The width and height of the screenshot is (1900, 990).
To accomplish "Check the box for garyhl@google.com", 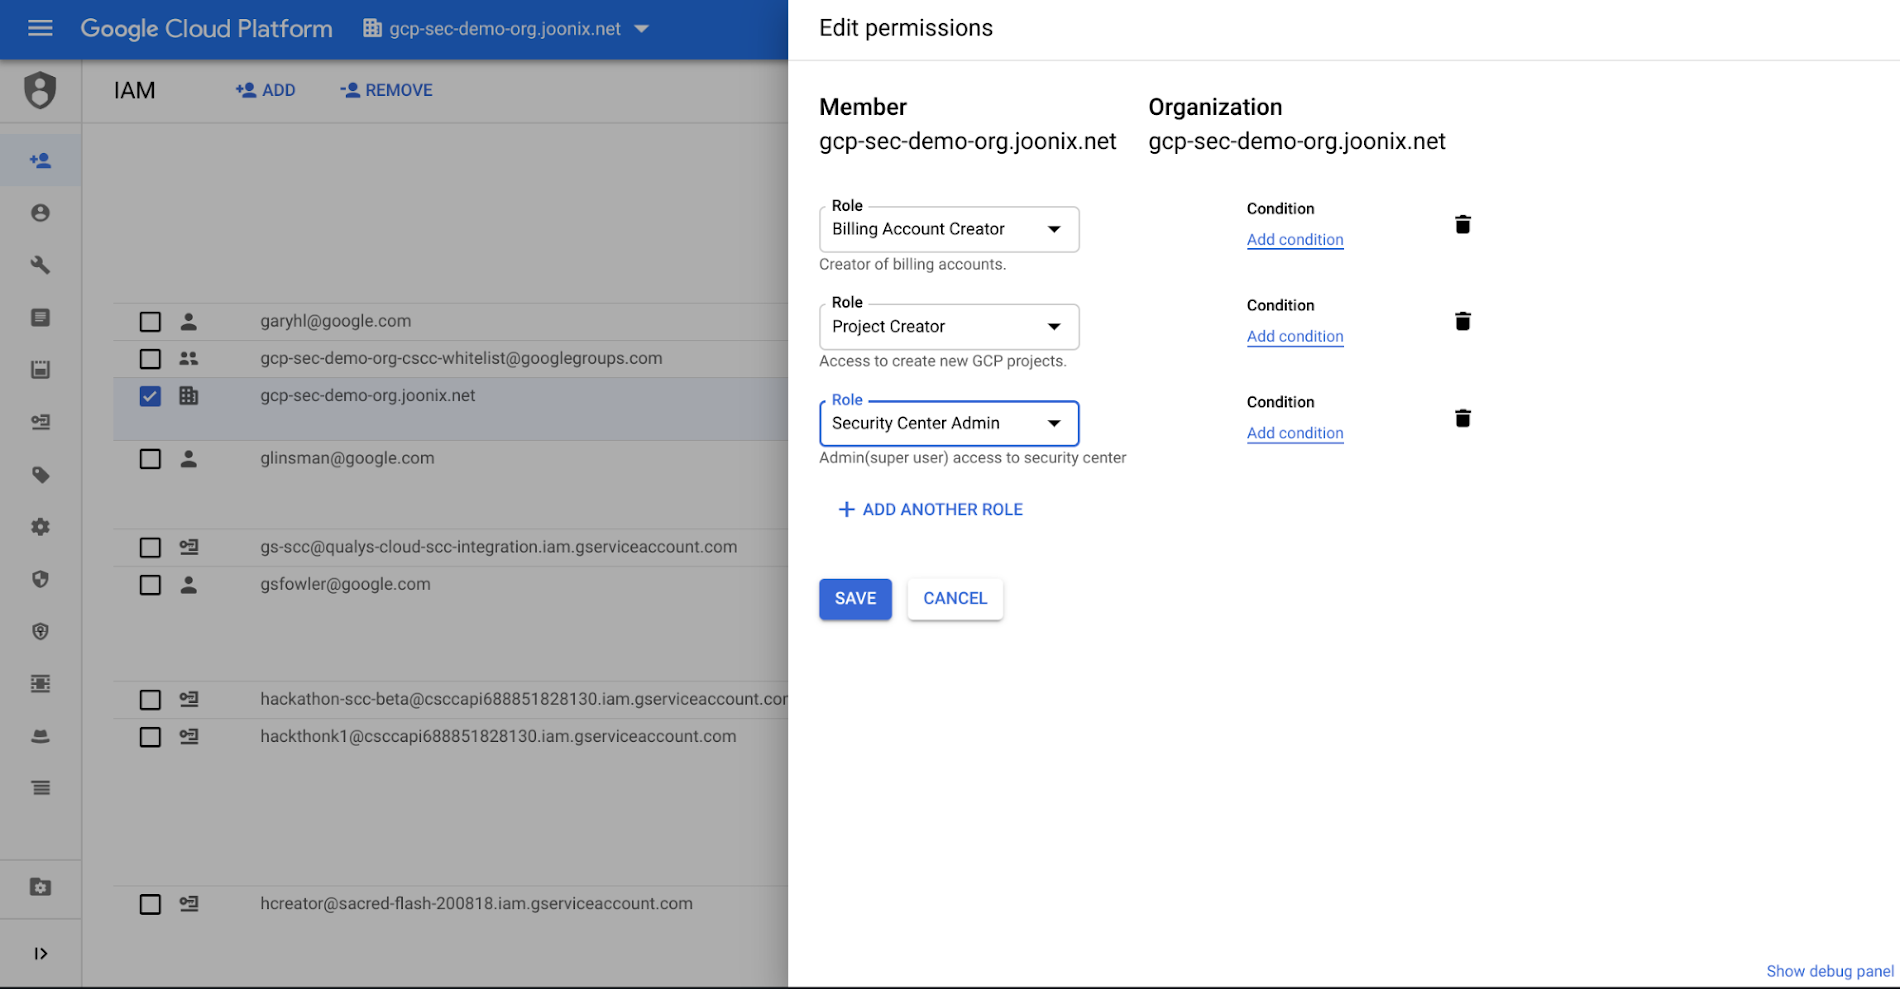I will pos(150,322).
